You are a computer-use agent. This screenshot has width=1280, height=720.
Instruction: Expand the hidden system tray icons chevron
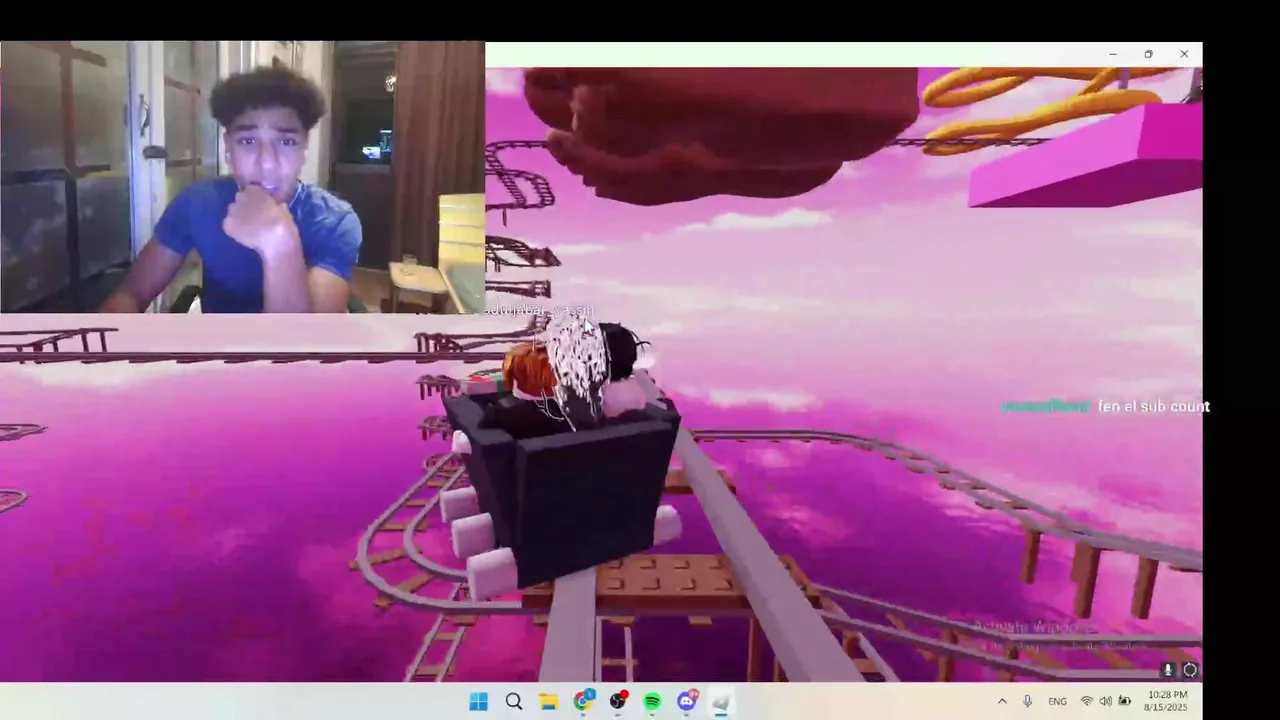click(1002, 702)
